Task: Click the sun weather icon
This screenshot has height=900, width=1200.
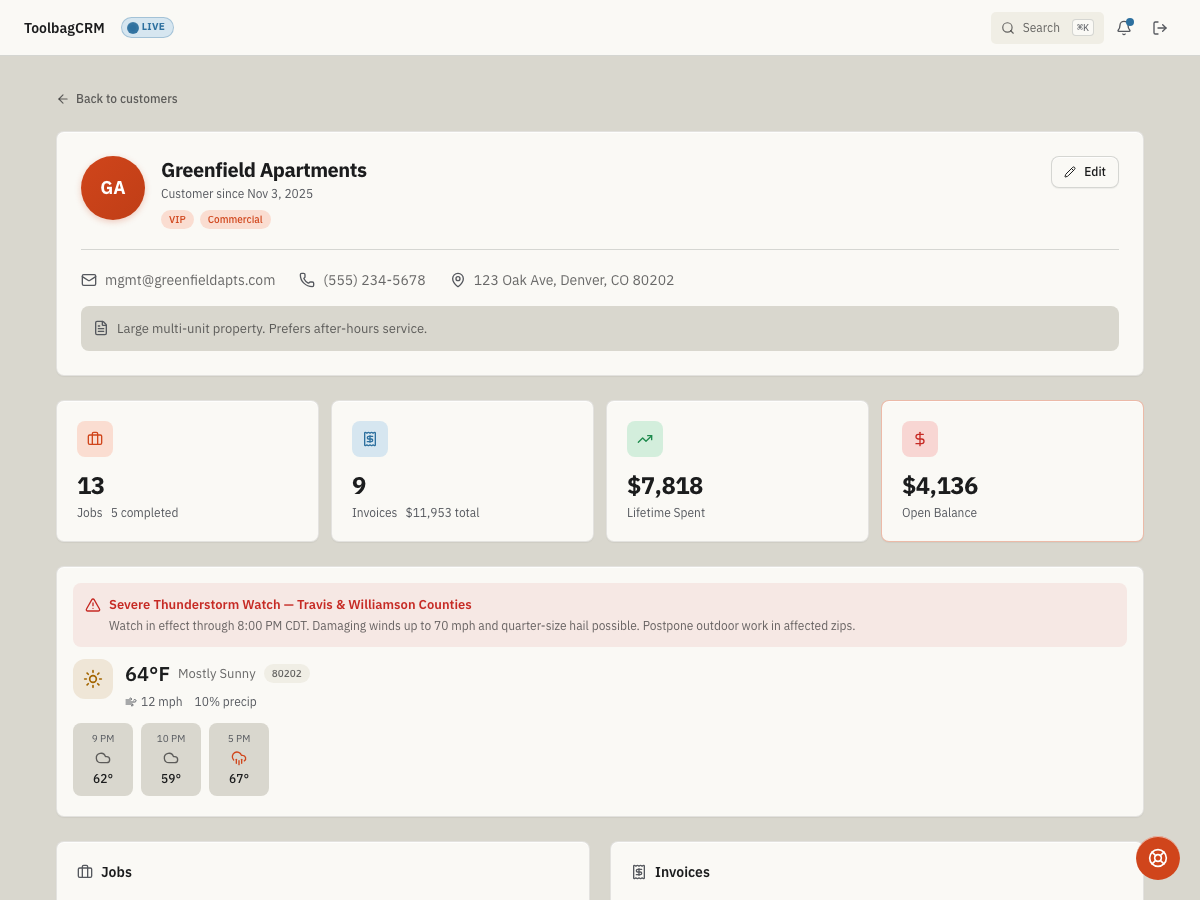Action: [x=93, y=679]
